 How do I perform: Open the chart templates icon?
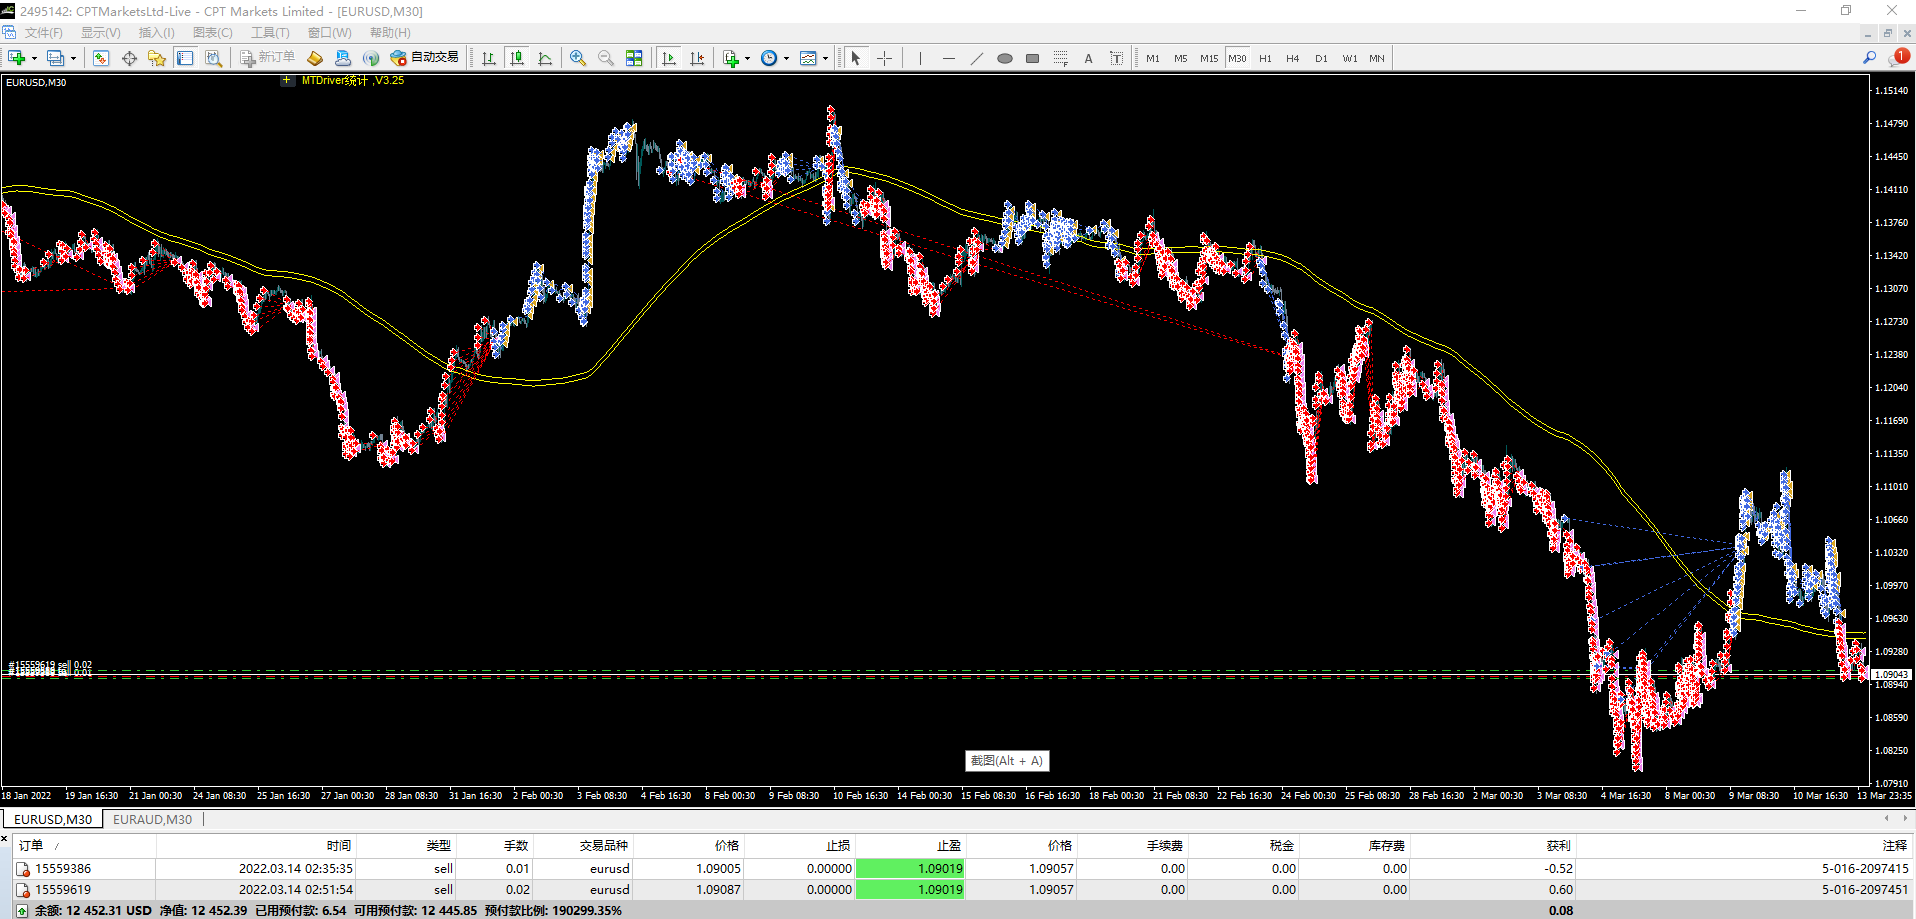tap(808, 58)
